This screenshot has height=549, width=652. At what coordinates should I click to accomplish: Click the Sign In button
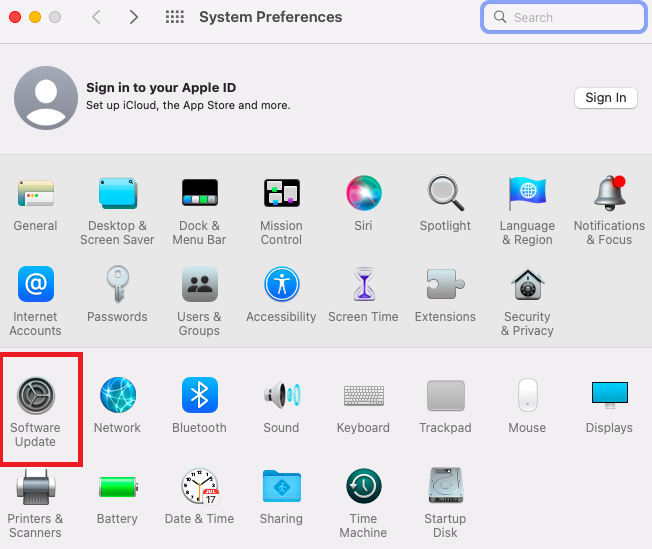(606, 98)
